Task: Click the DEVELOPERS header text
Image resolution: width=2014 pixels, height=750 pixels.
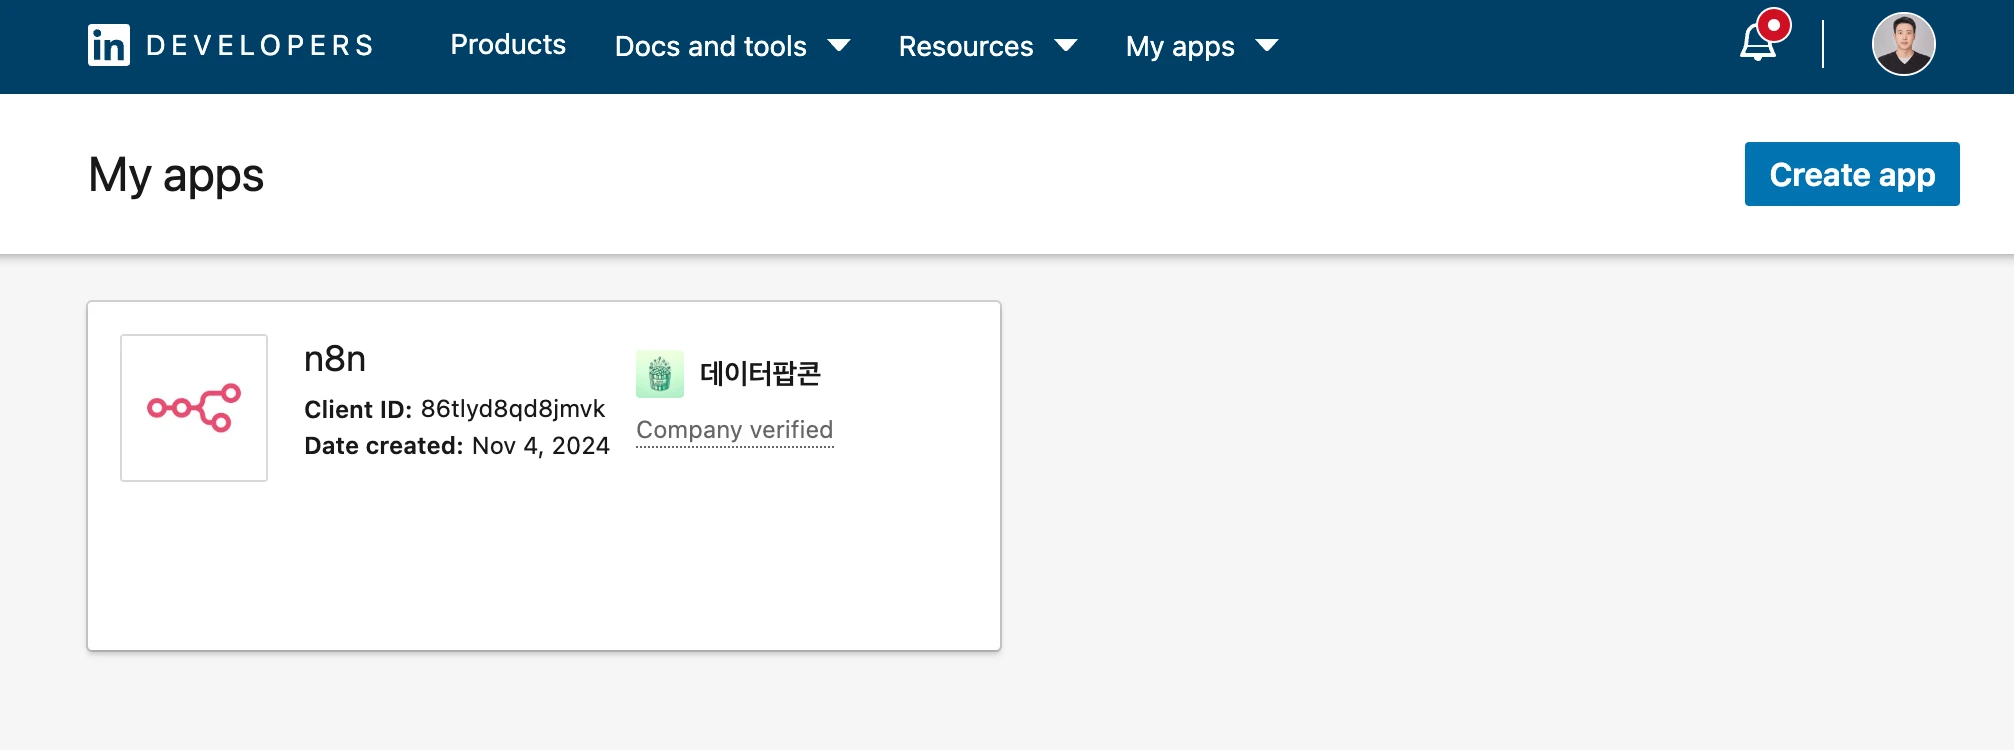Action: click(x=260, y=46)
